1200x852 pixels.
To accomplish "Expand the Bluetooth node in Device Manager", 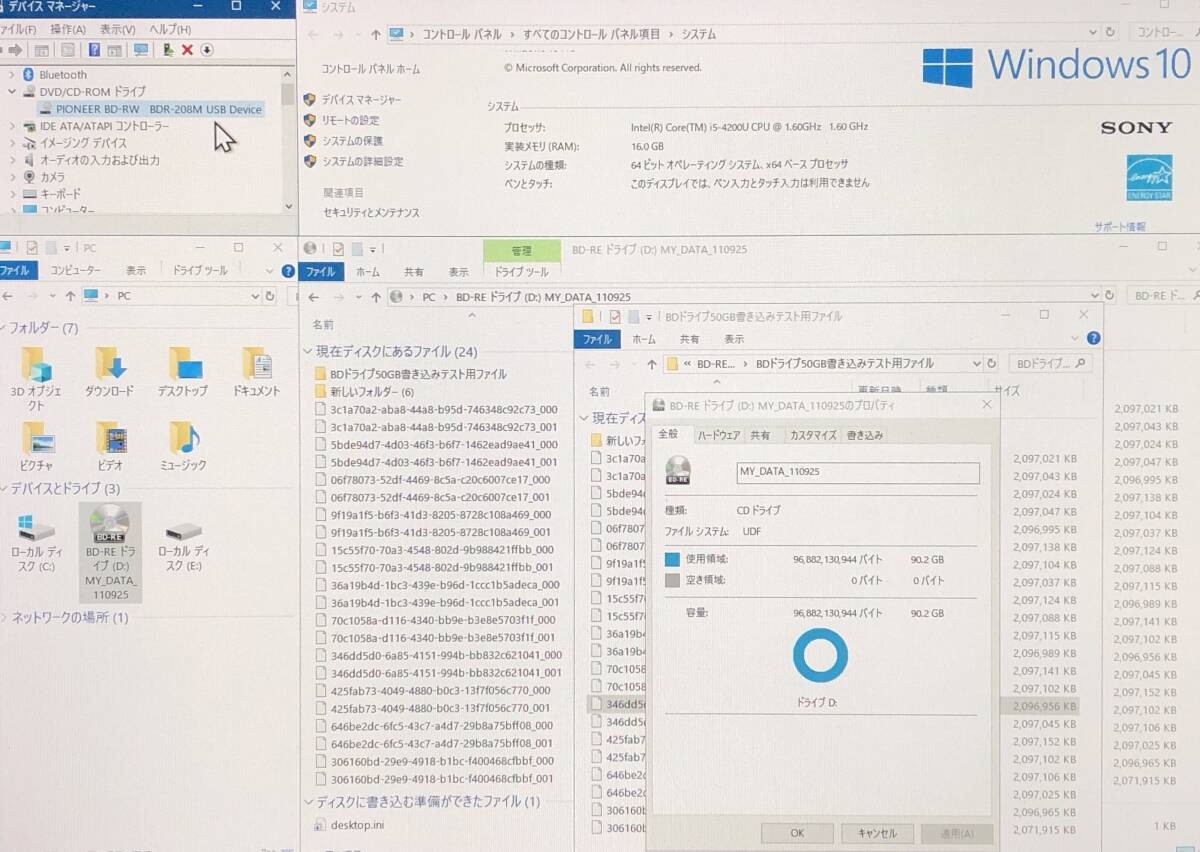I will click(11, 75).
